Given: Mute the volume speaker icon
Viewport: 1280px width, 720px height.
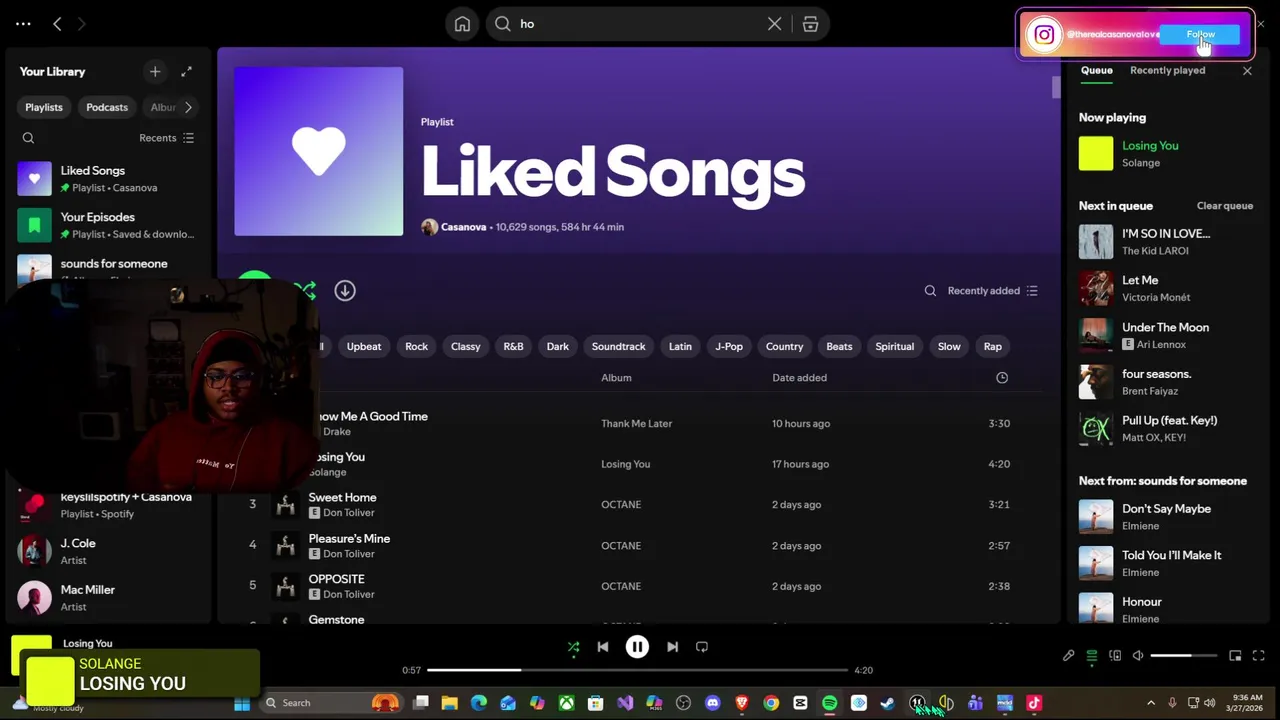Looking at the screenshot, I should point(1138,656).
